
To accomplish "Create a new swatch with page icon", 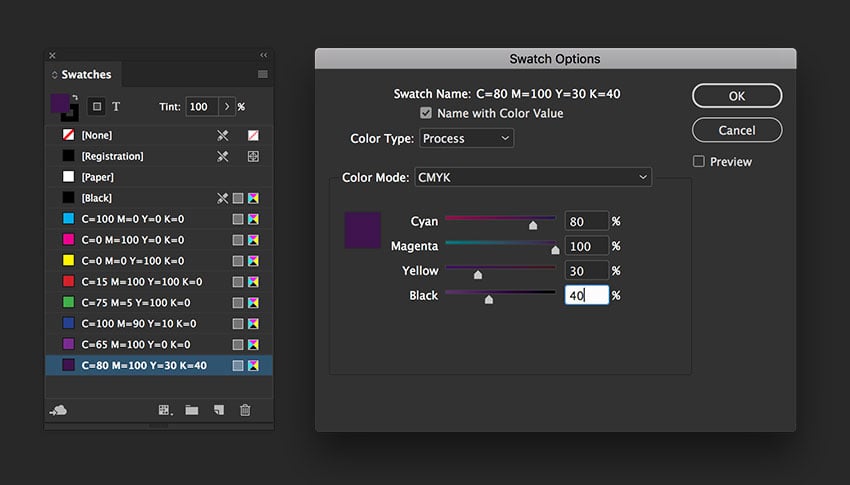I will click(219, 410).
